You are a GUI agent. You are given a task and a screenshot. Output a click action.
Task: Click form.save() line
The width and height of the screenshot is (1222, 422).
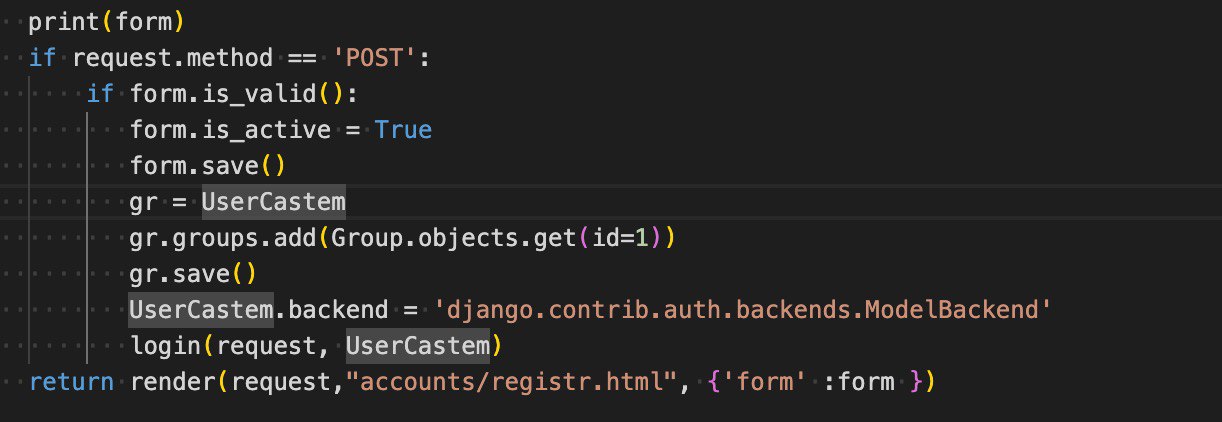[x=208, y=165]
